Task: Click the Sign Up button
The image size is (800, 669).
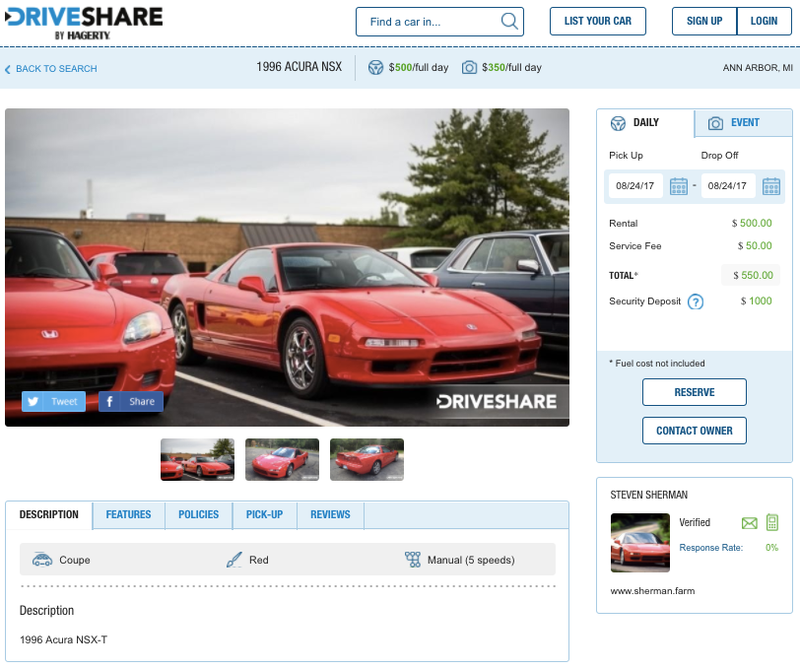Action: [704, 21]
